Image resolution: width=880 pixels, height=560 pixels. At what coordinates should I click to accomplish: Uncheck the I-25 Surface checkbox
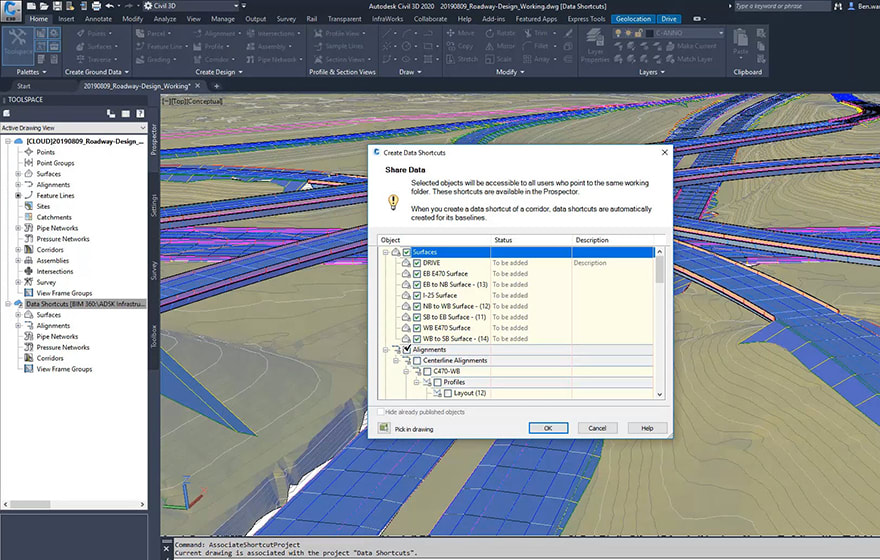click(x=417, y=295)
